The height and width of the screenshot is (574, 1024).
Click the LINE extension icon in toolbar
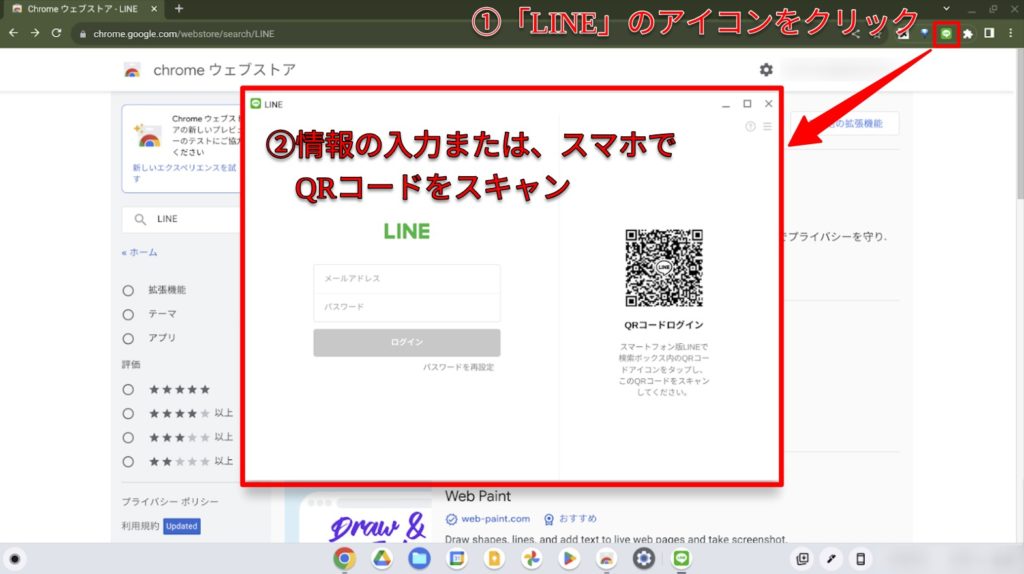coord(946,33)
